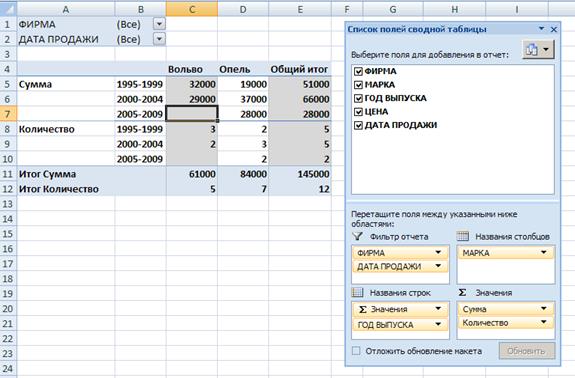Select the Опель total cell 84000
The image size is (575, 378).
(x=243, y=174)
